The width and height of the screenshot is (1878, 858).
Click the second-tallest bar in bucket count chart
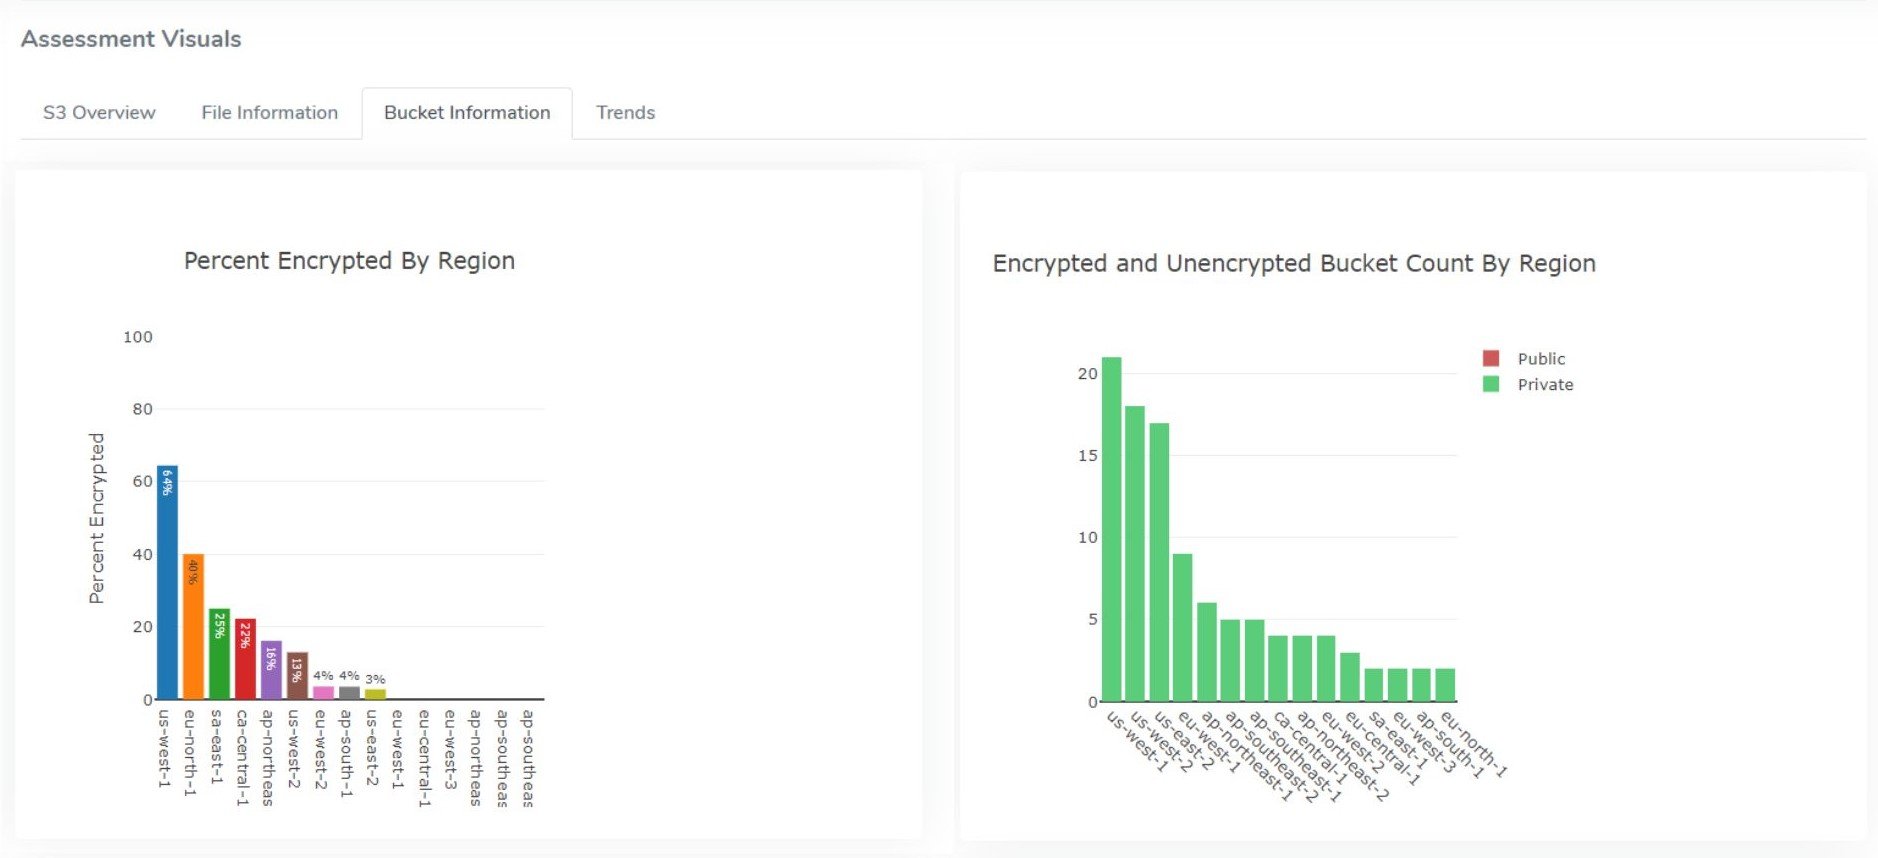(x=1135, y=553)
